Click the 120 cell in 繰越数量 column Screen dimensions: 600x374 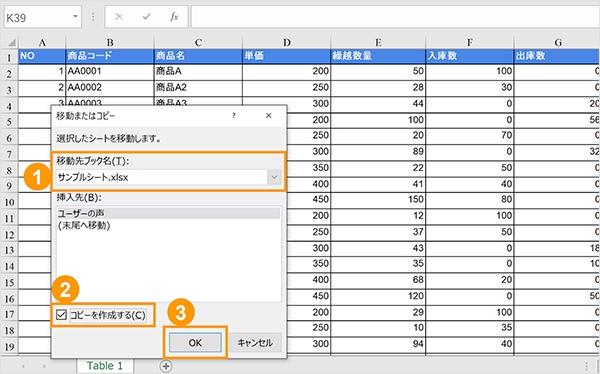coord(378,296)
